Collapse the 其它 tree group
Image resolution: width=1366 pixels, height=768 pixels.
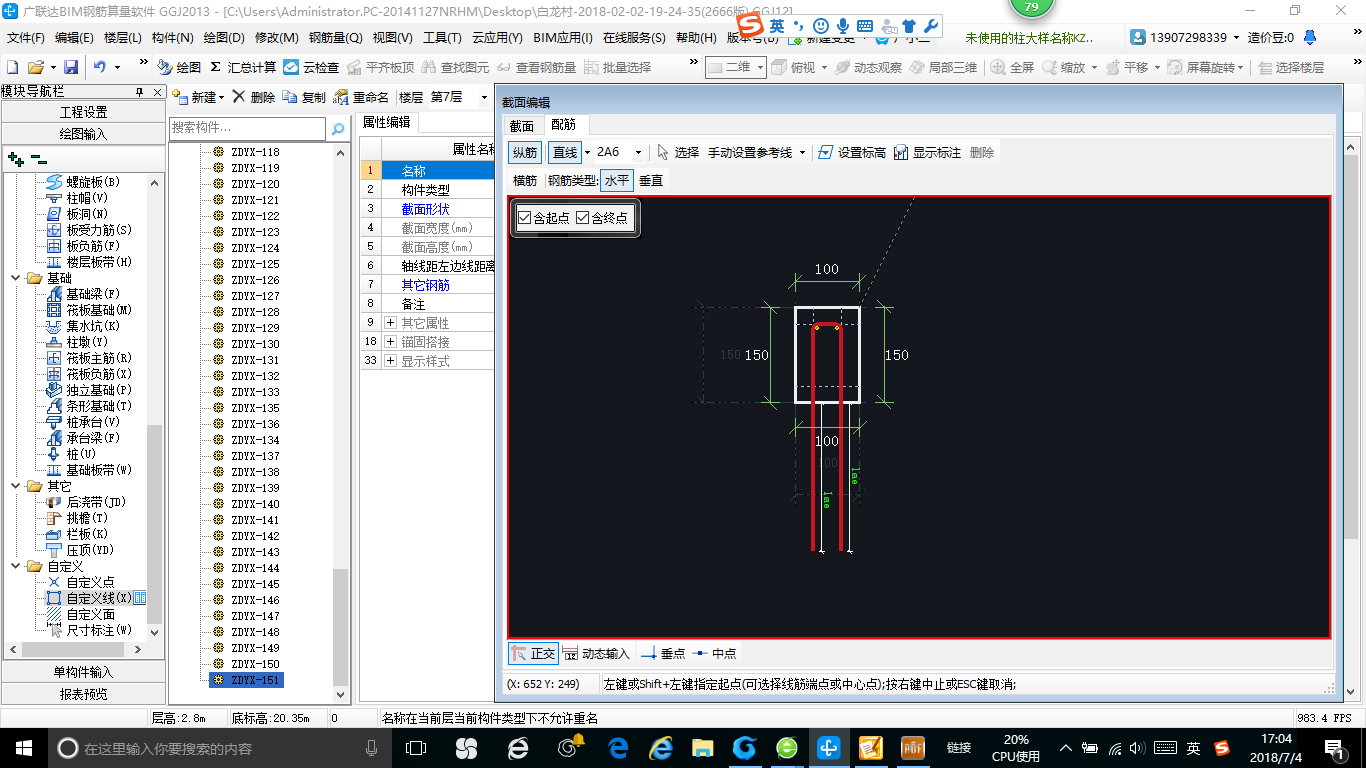[15, 486]
